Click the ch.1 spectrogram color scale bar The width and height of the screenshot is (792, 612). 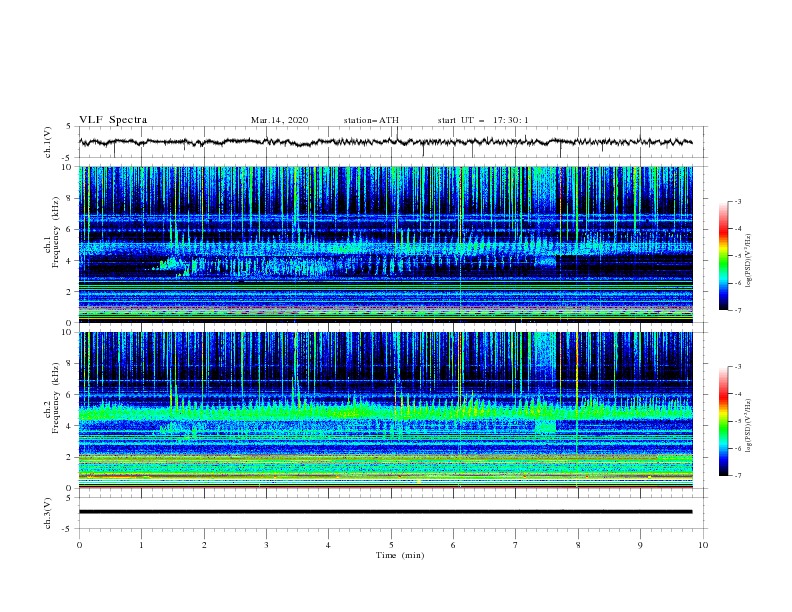tap(723, 256)
